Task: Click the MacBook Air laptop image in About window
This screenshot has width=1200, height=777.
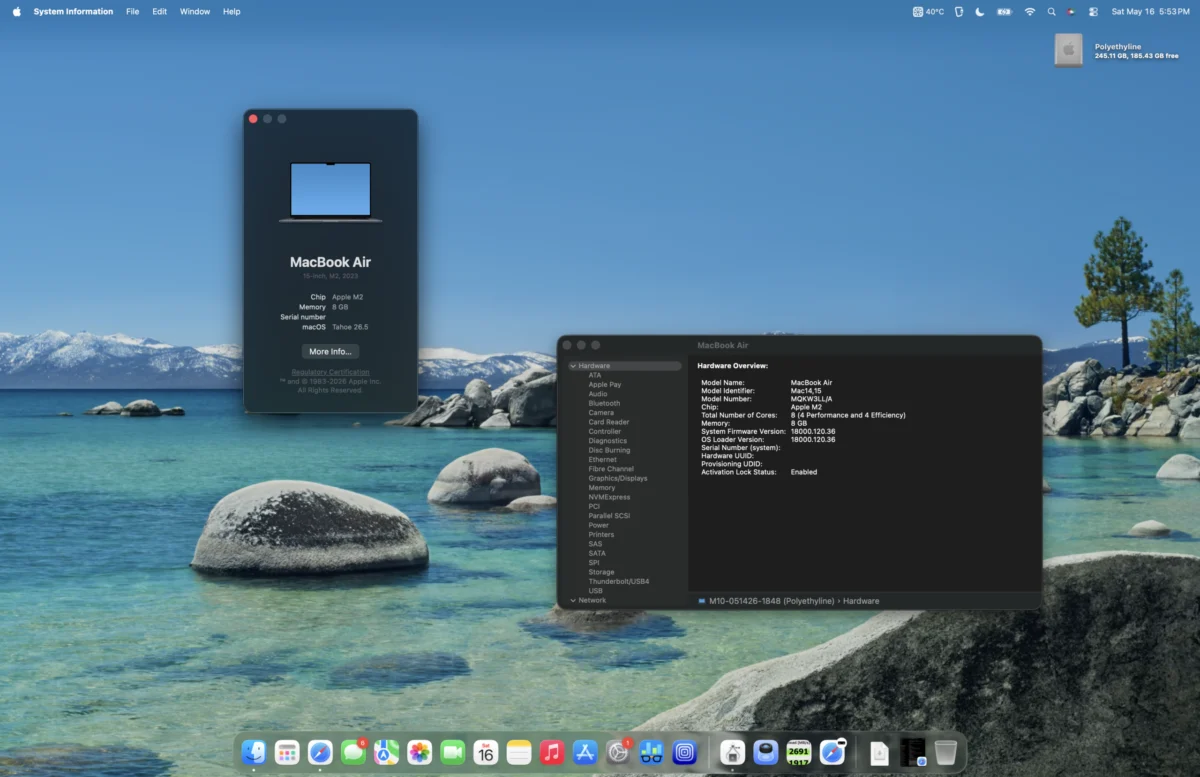Action: (x=330, y=192)
